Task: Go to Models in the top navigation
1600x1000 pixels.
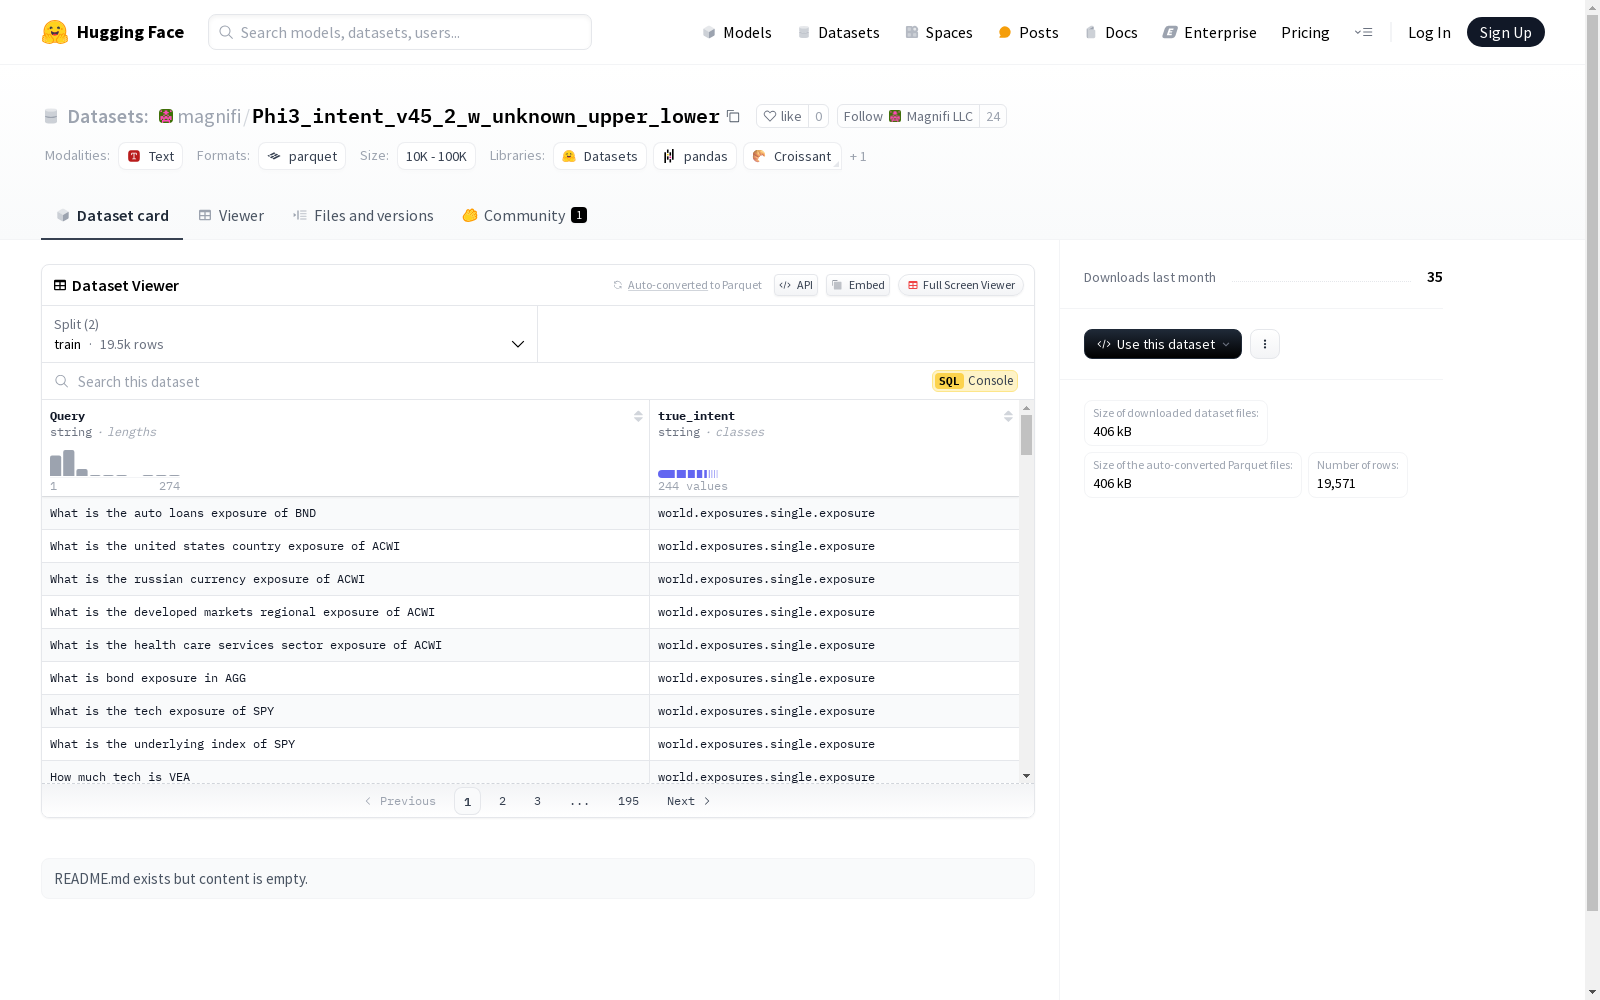Action: [x=737, y=32]
